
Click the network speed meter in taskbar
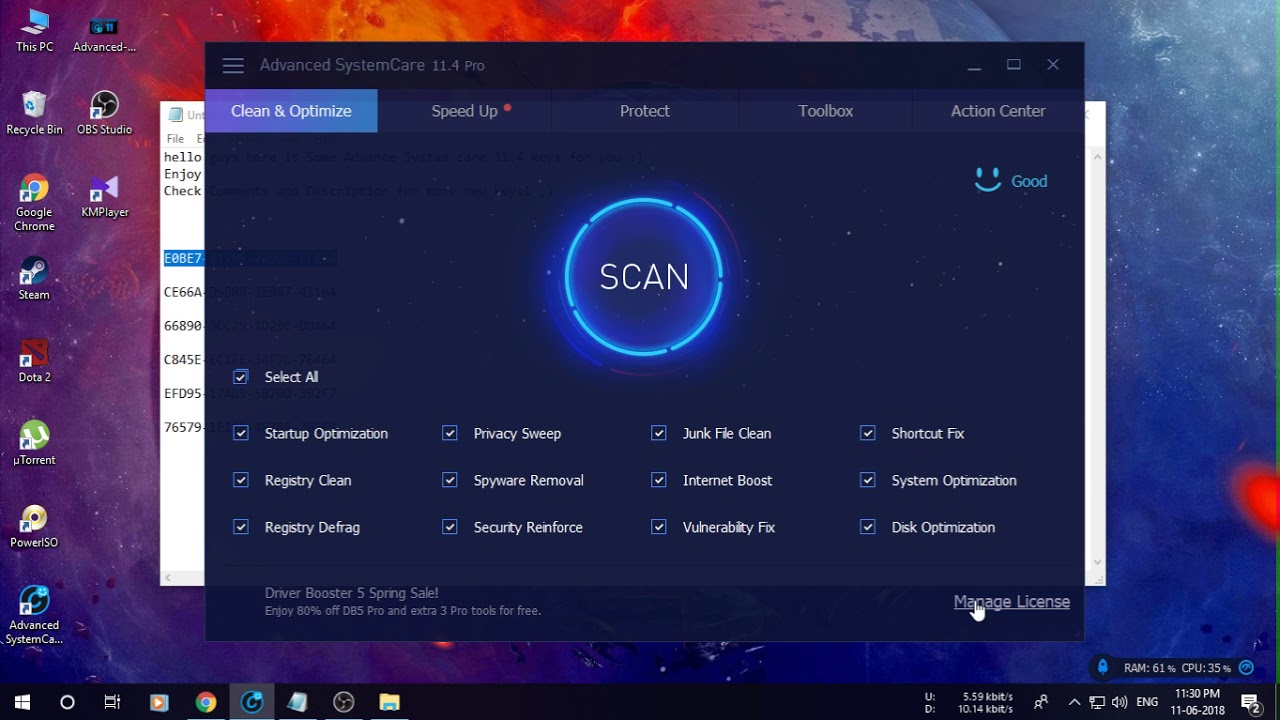[x=970, y=703]
